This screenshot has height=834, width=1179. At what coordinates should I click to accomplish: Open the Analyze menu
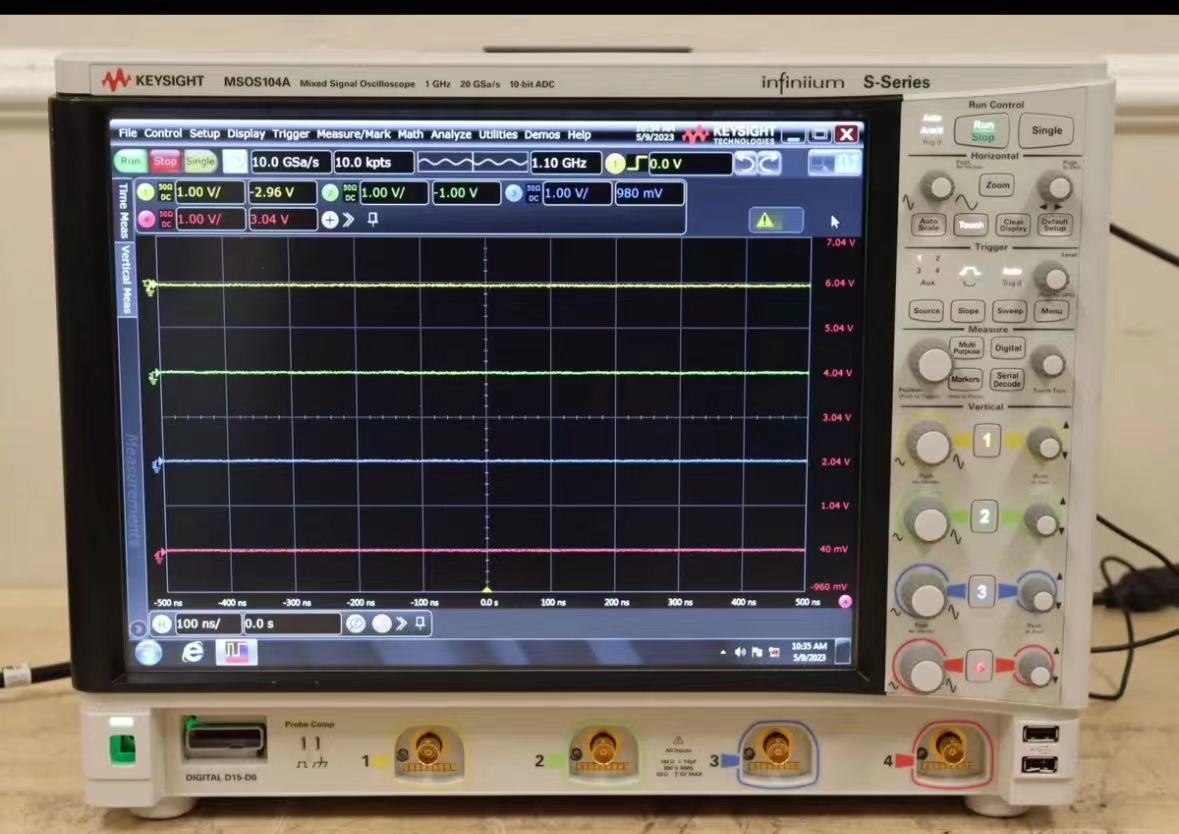(451, 135)
